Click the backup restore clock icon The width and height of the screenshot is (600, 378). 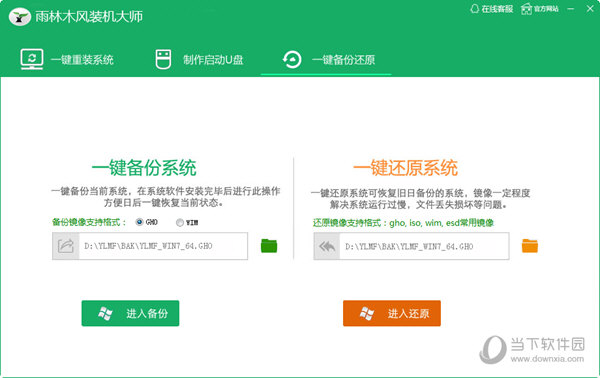click(292, 60)
